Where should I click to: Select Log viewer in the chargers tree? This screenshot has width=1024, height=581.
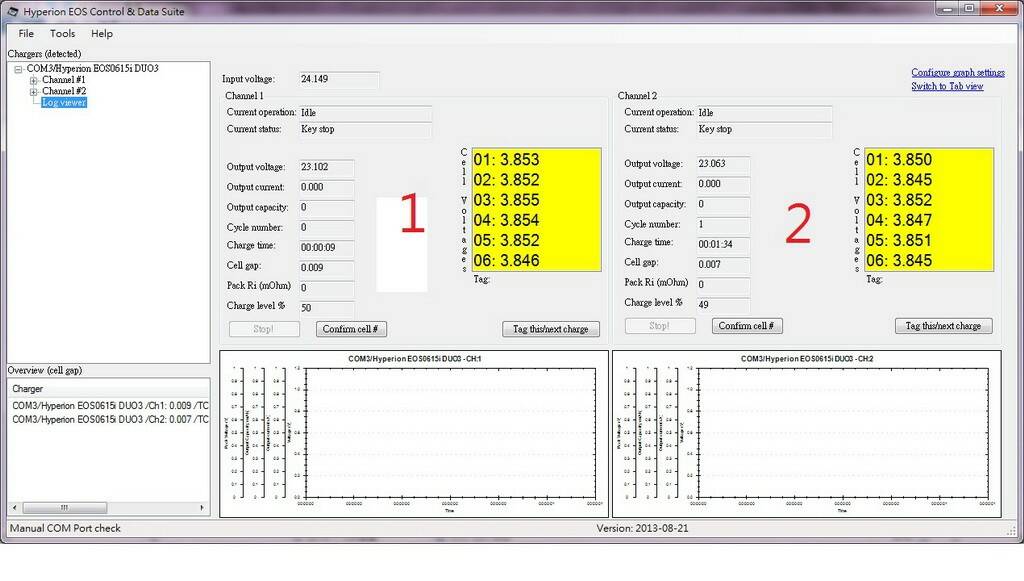tap(63, 102)
